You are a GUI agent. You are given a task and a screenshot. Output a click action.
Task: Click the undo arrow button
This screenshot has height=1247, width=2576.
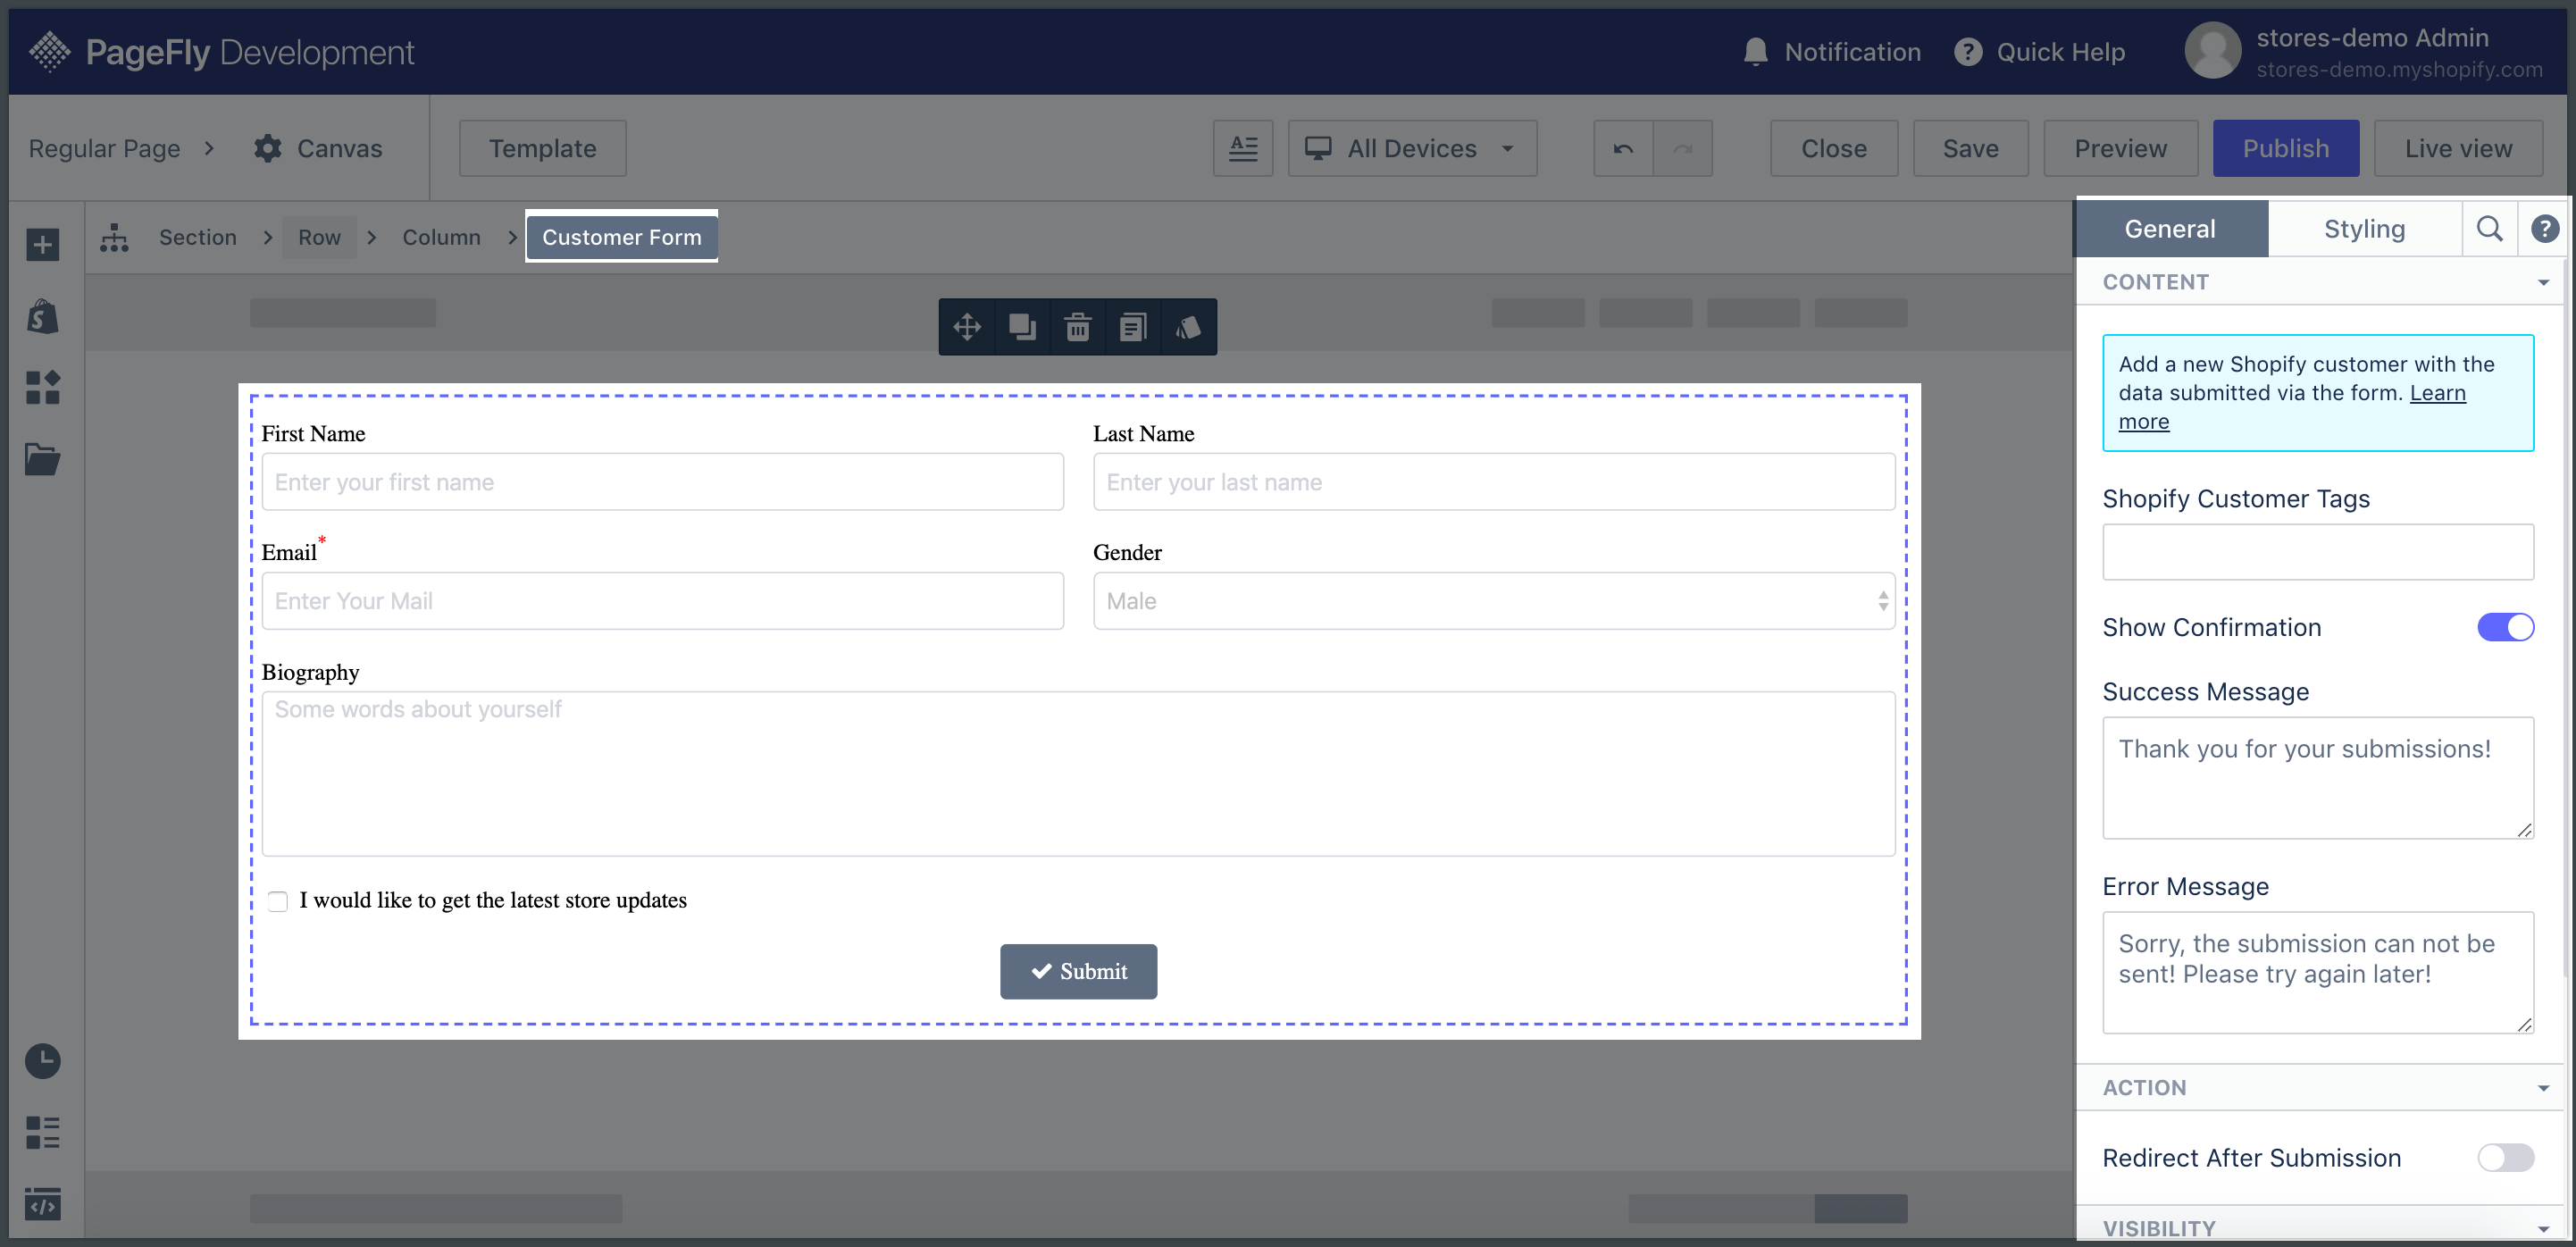click(x=1623, y=148)
